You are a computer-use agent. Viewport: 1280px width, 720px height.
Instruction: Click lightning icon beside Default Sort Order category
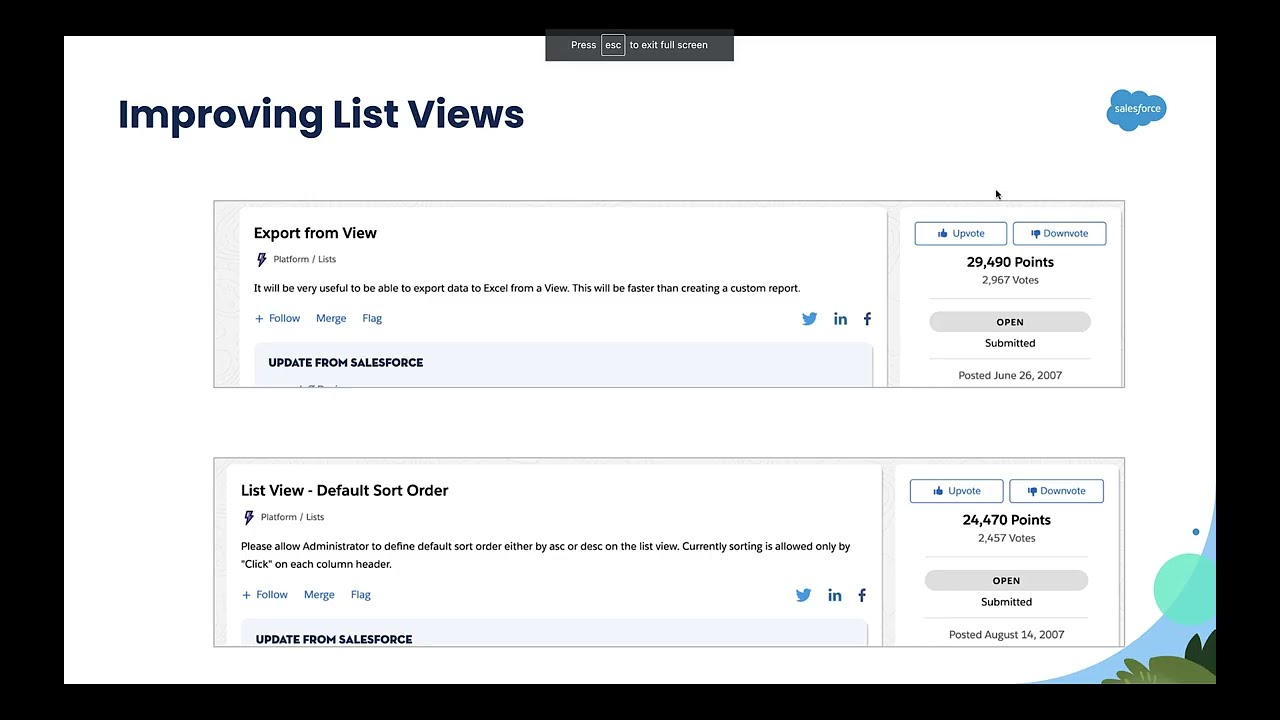(249, 517)
